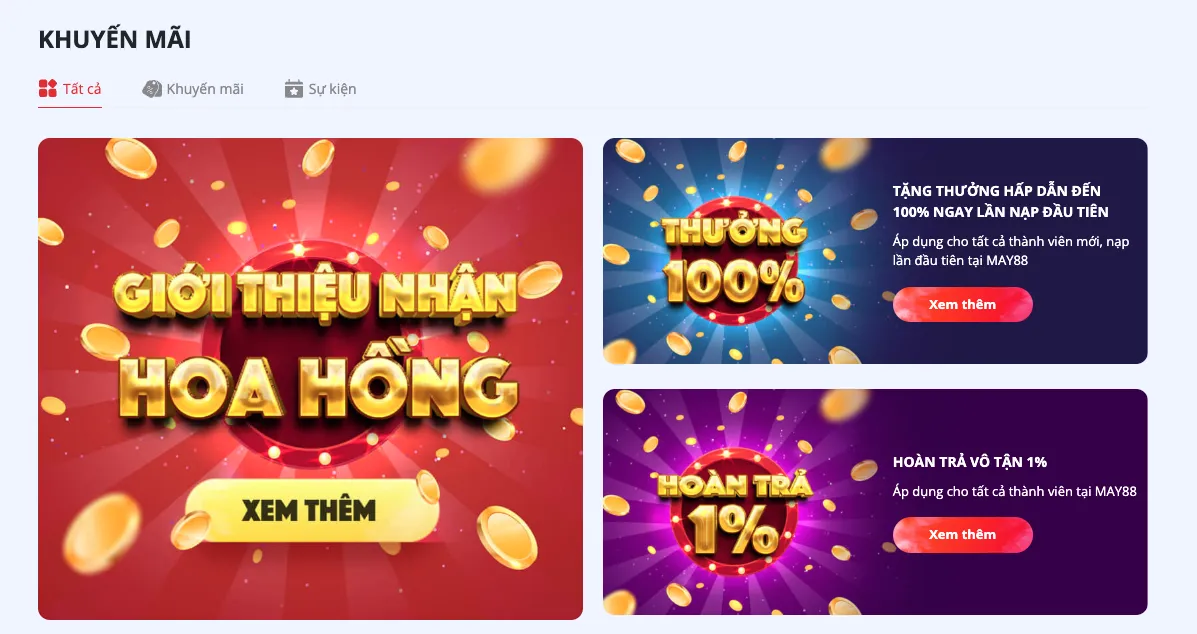The height and width of the screenshot is (634, 1197).
Task: Open the THƯỞNG 100% badge image
Action: pos(733,259)
